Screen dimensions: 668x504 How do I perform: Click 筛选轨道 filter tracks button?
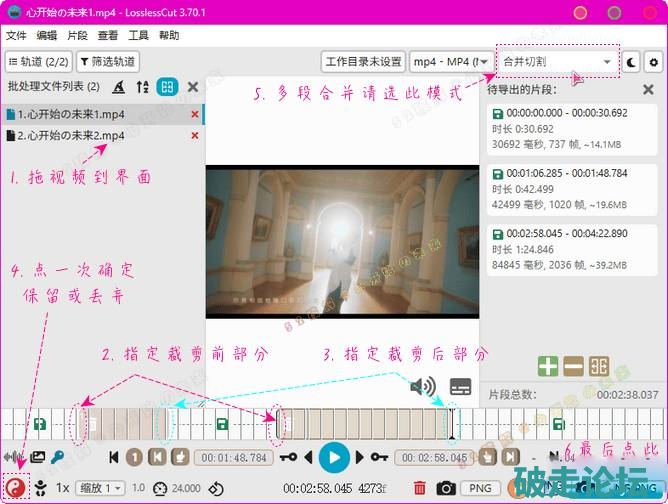108,62
